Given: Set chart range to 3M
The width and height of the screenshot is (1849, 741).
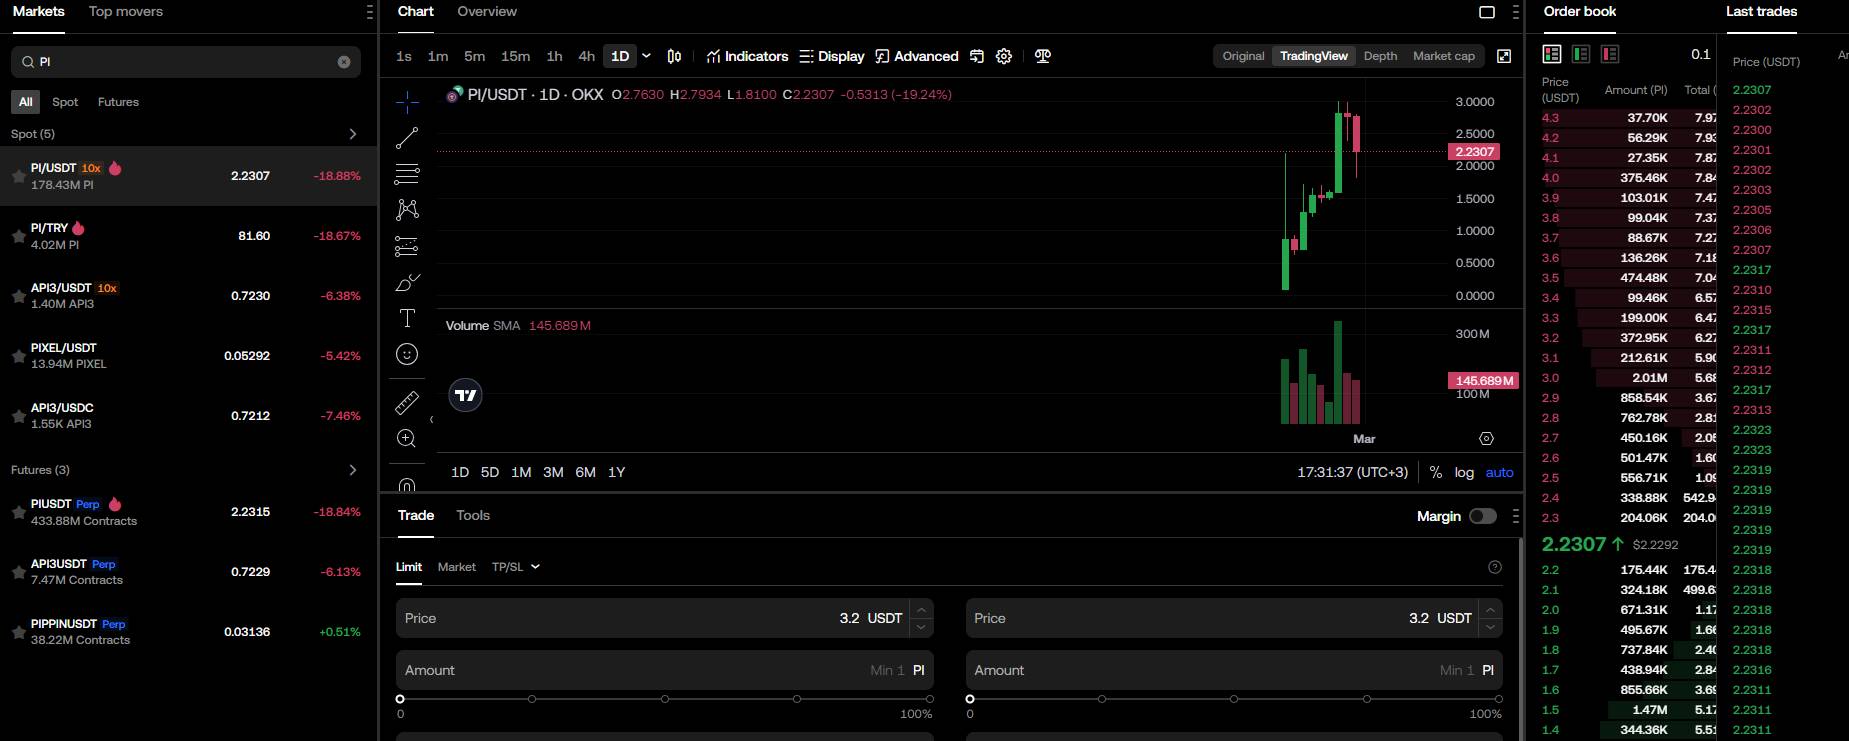Looking at the screenshot, I should pos(553,472).
